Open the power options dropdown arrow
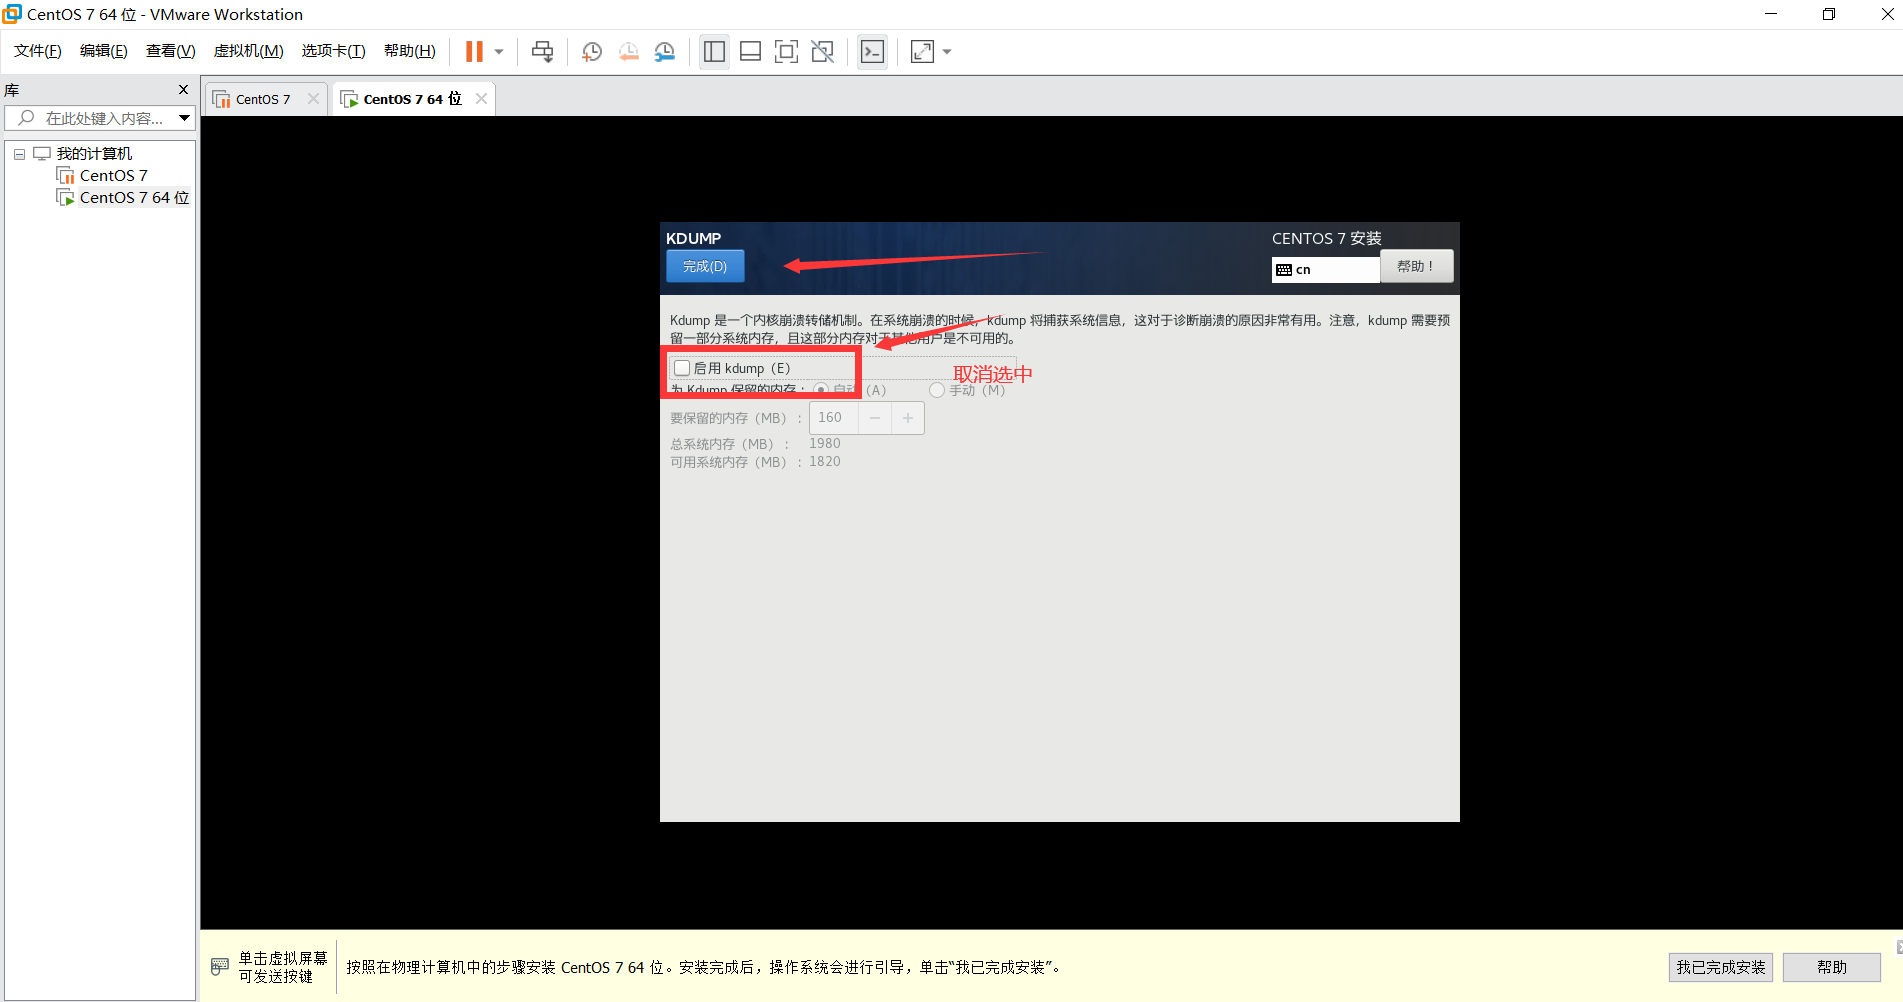1903x1002 pixels. coord(499,51)
